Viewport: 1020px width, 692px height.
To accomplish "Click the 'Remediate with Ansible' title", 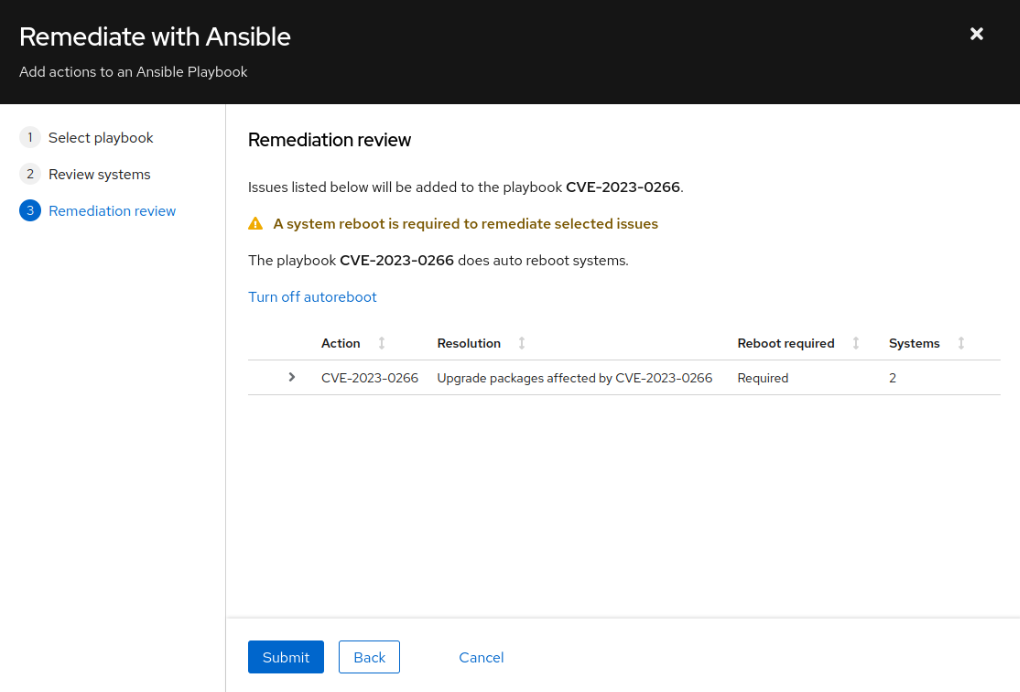I will (155, 36).
